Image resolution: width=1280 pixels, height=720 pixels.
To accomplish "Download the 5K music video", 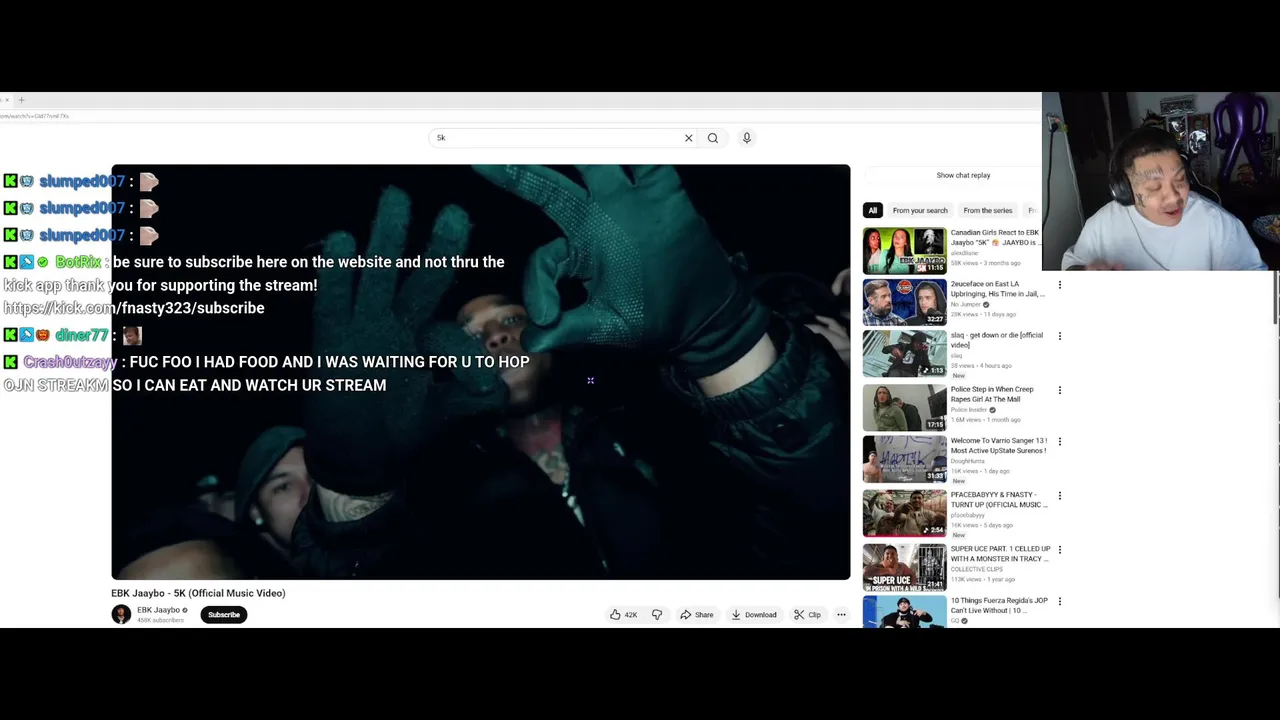I will (754, 615).
